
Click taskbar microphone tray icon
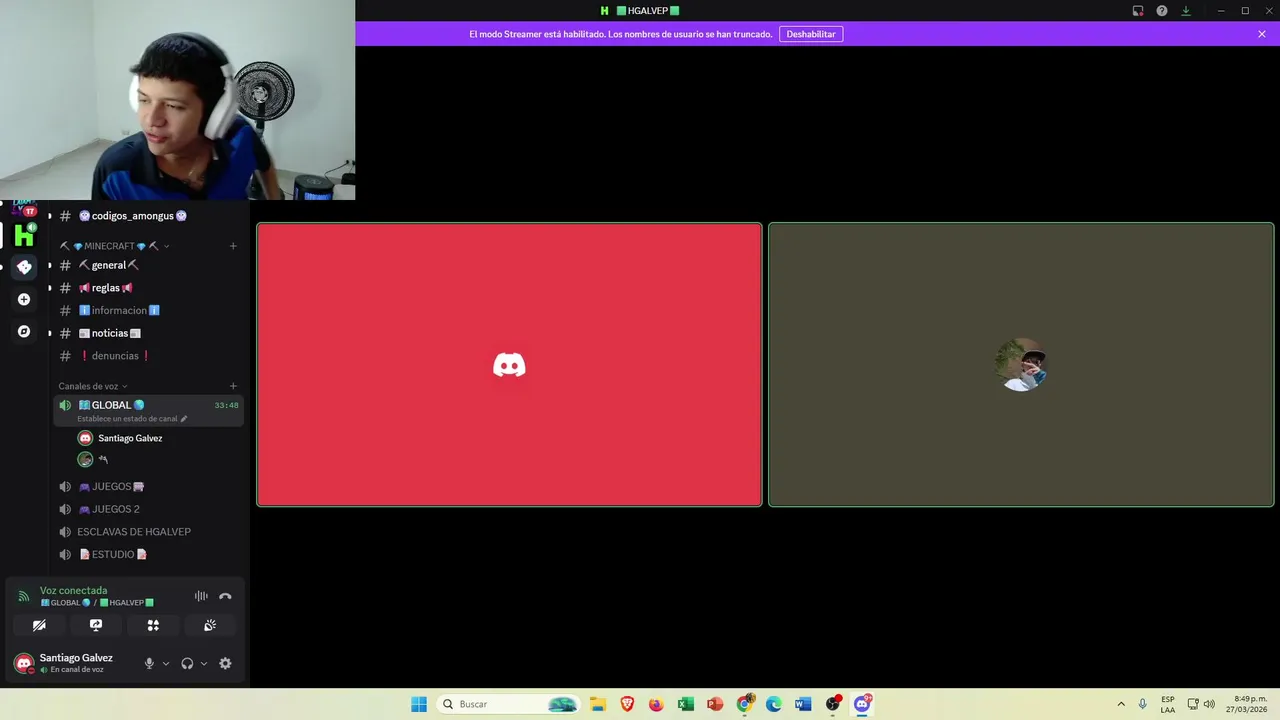[1143, 704]
